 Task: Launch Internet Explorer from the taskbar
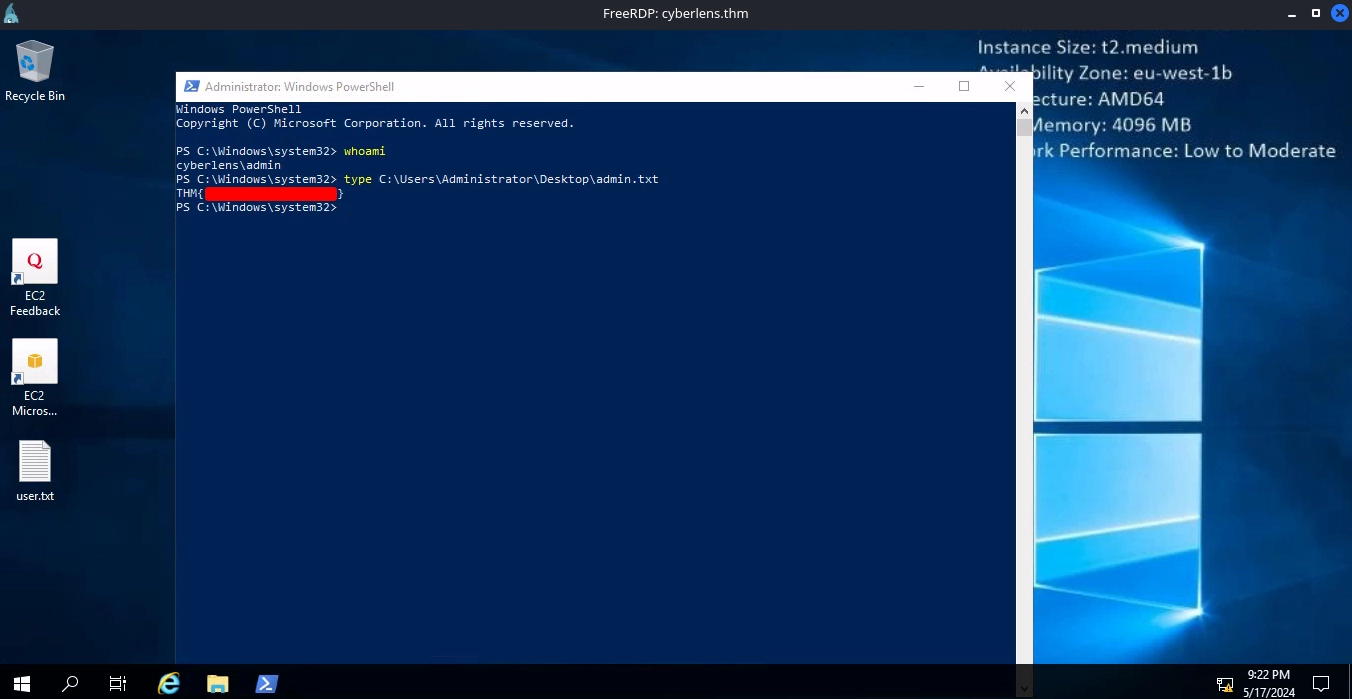point(169,684)
